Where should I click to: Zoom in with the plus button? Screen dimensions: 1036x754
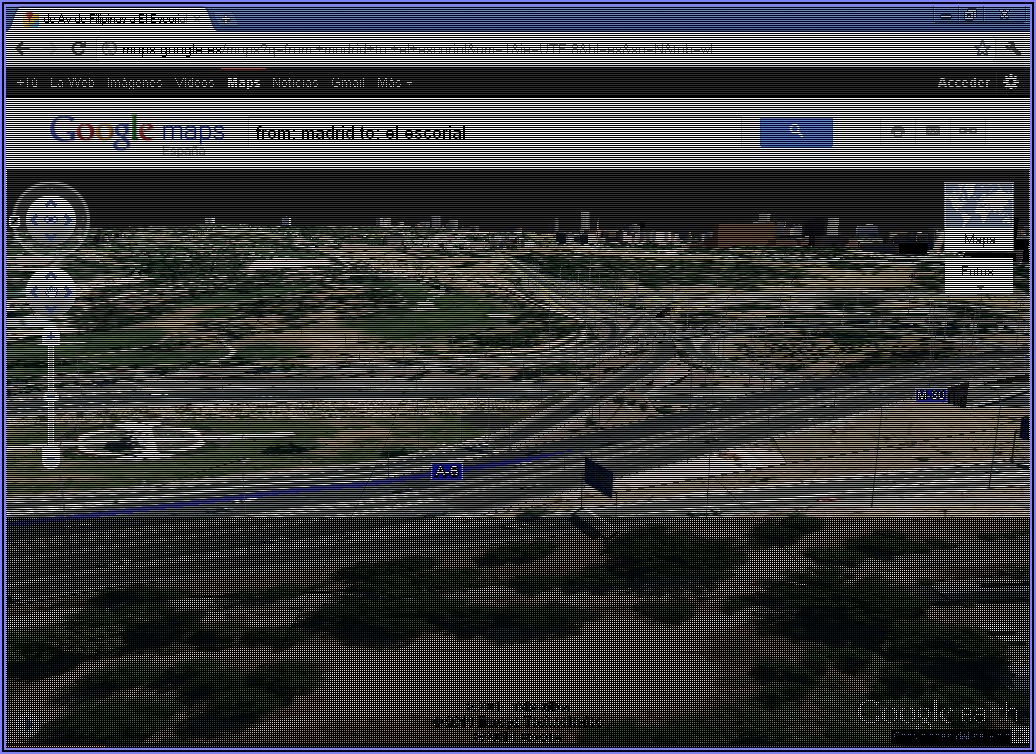(51, 337)
